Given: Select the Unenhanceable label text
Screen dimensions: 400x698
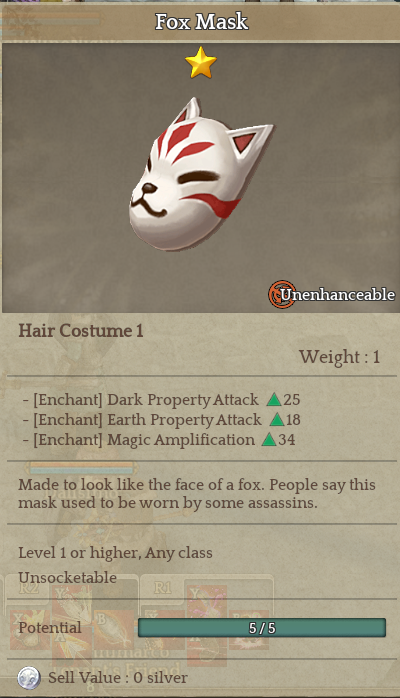Looking at the screenshot, I should [x=338, y=295].
